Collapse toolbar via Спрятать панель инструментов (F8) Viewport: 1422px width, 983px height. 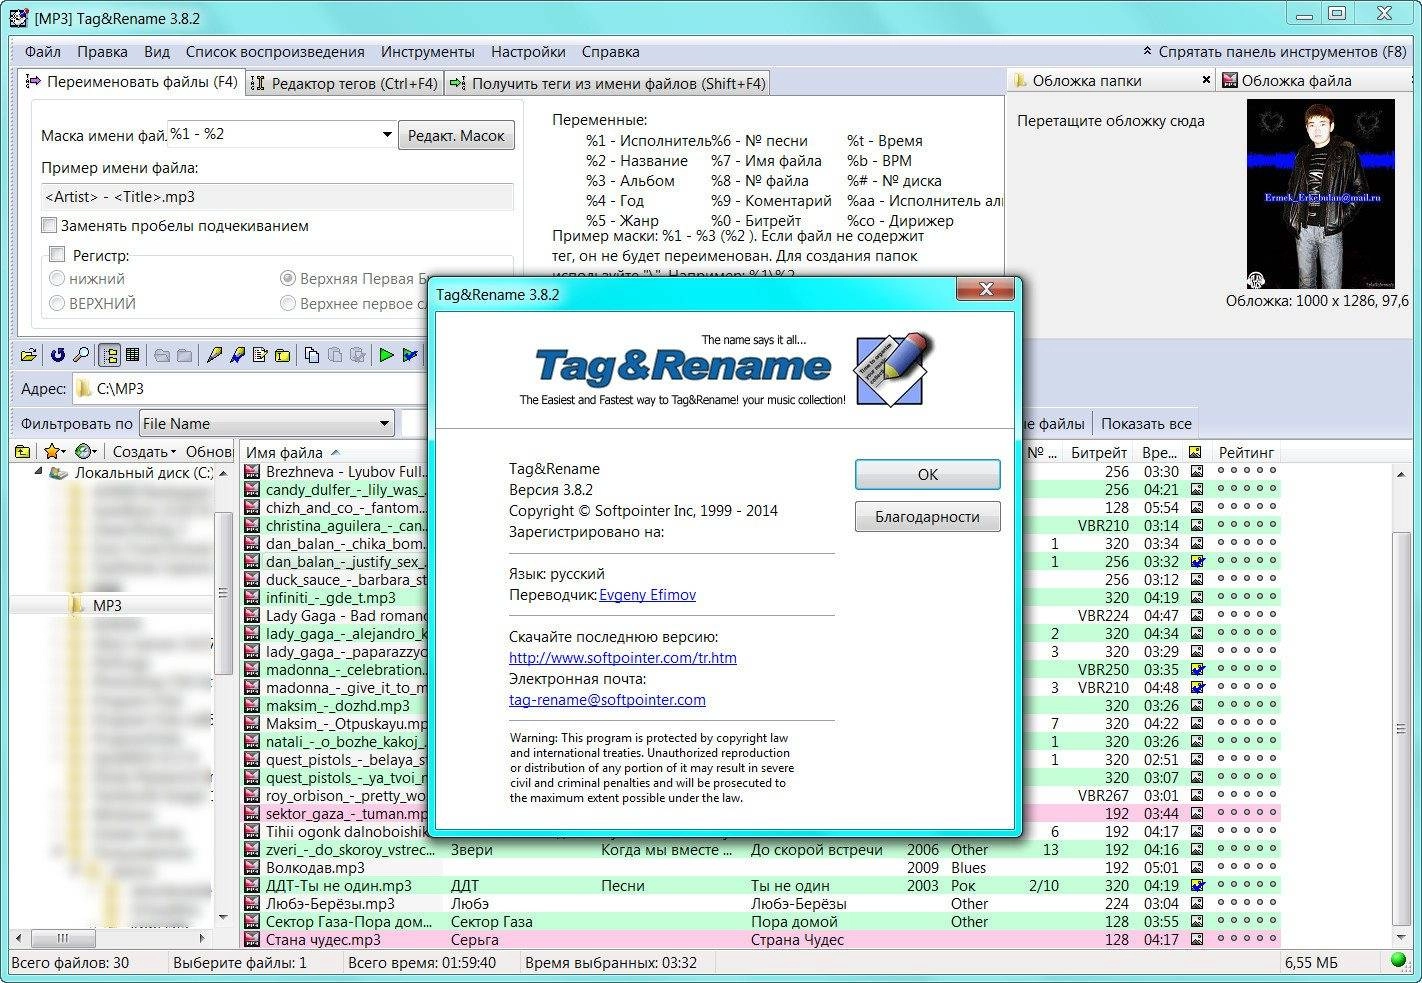point(1274,51)
